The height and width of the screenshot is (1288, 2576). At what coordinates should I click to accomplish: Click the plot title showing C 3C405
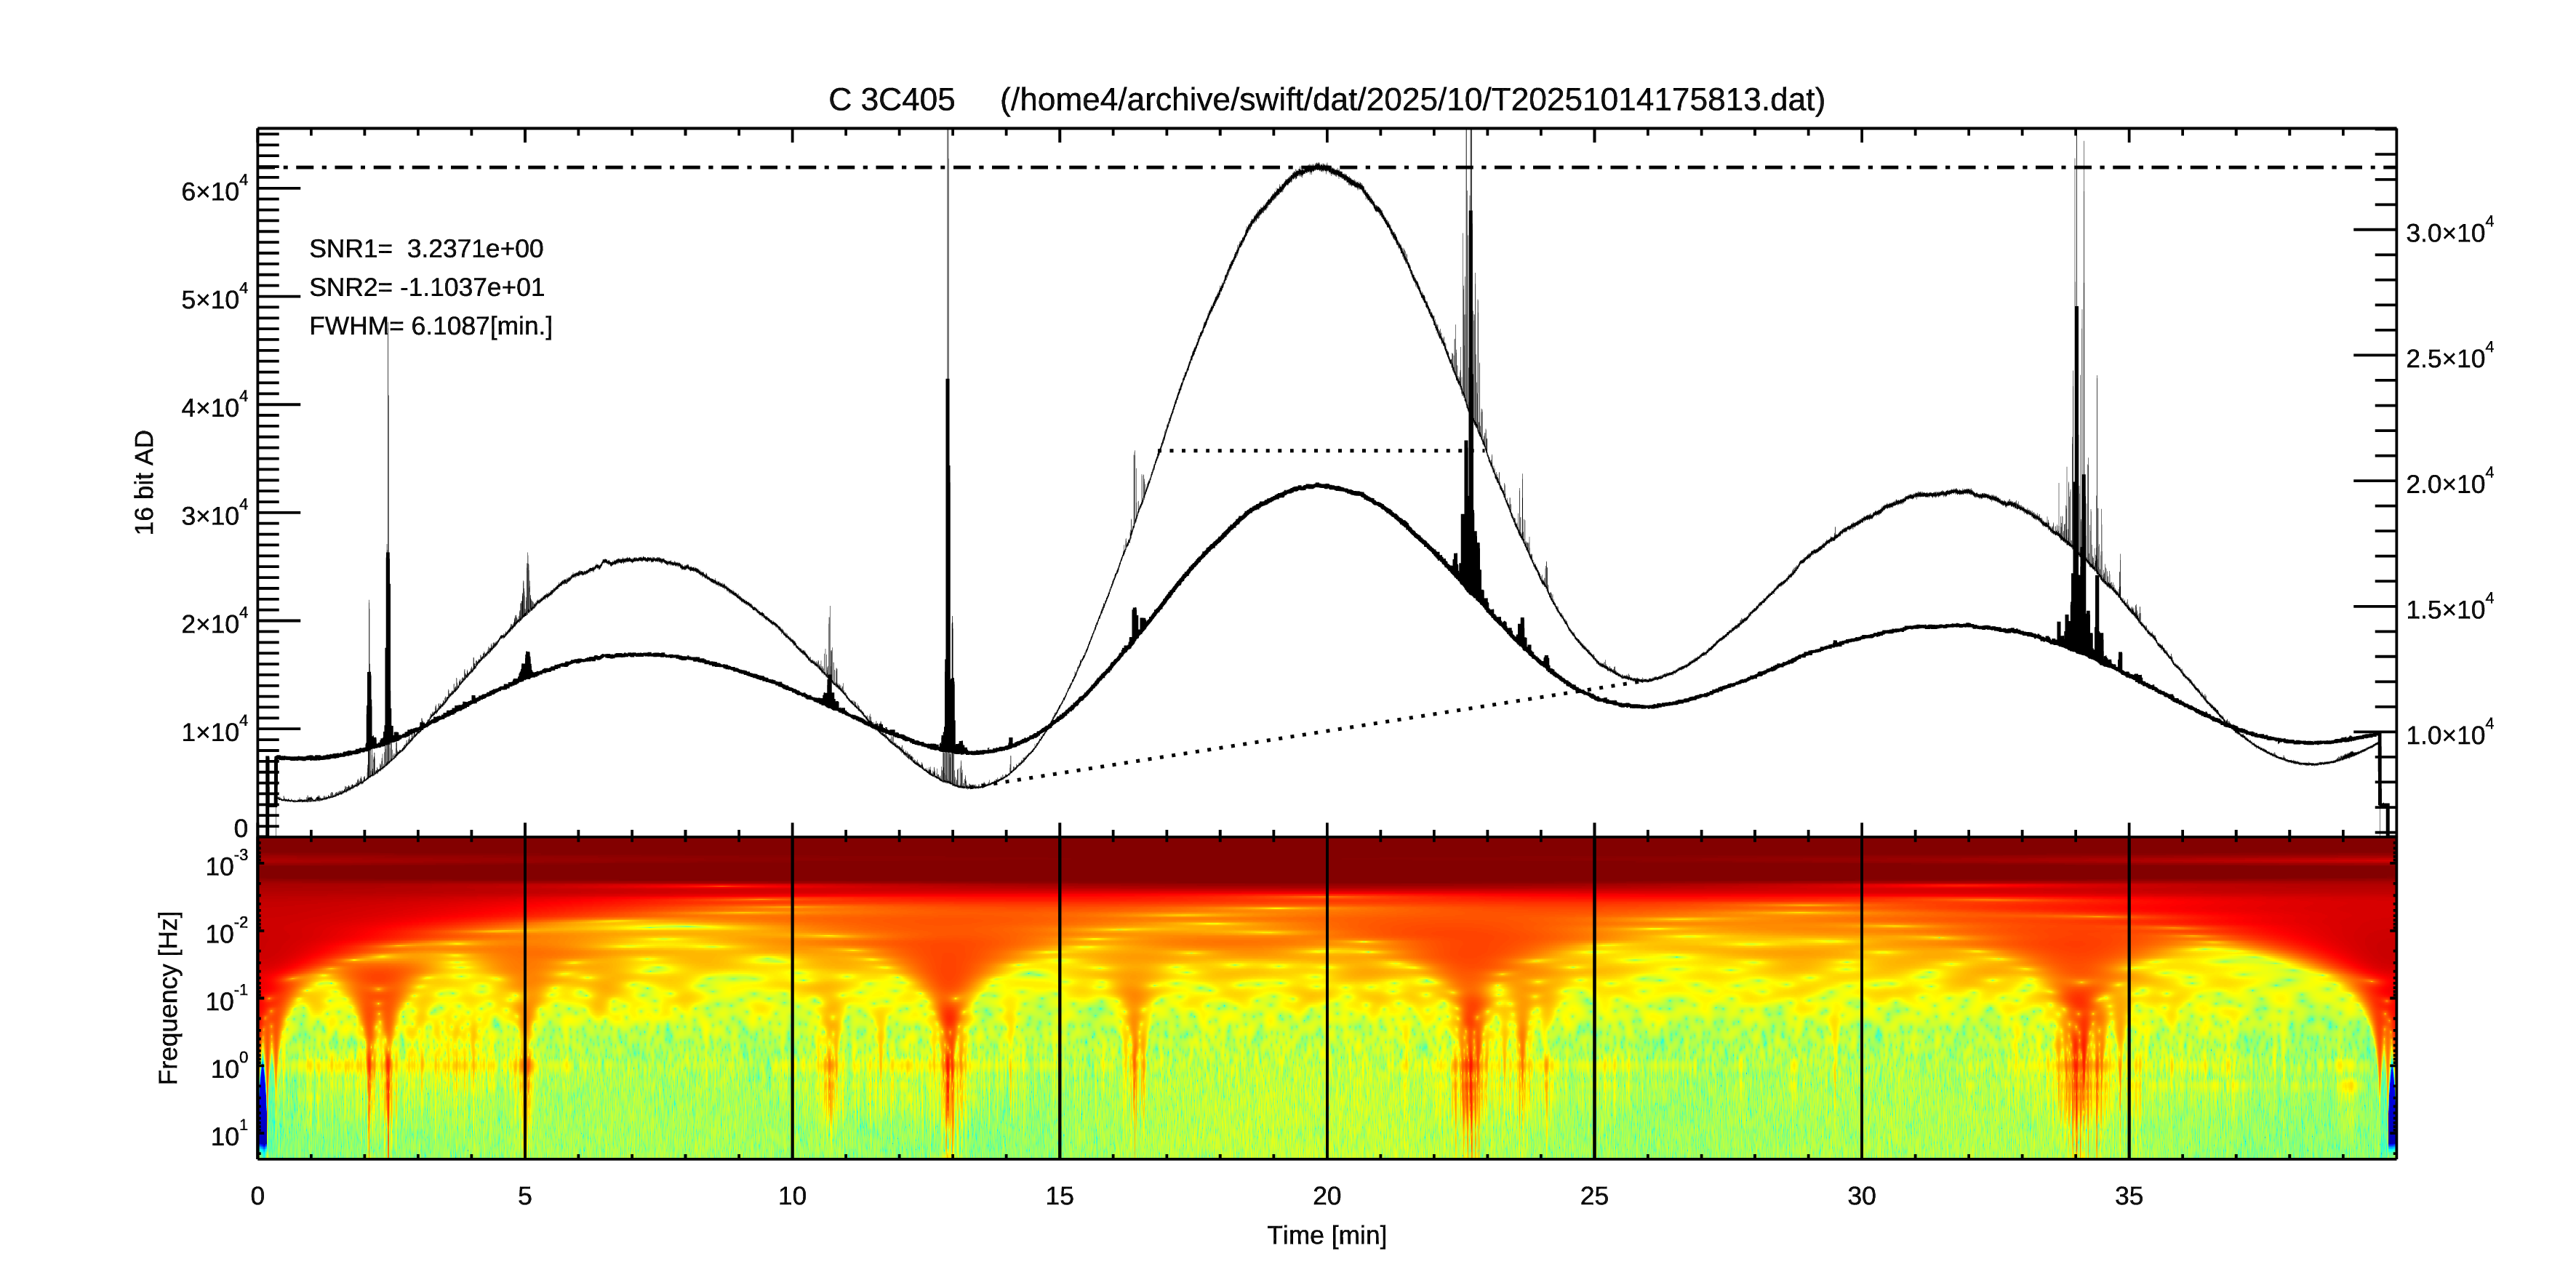[x=891, y=100]
